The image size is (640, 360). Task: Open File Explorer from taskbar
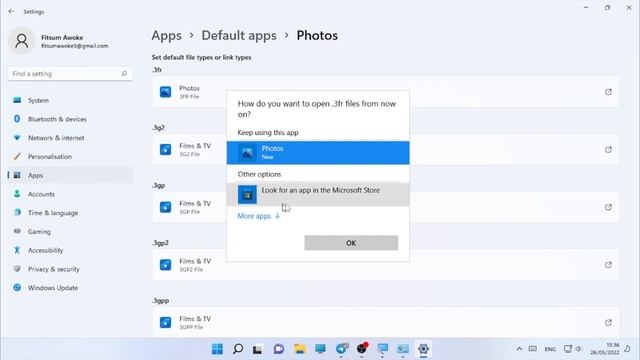(300, 349)
